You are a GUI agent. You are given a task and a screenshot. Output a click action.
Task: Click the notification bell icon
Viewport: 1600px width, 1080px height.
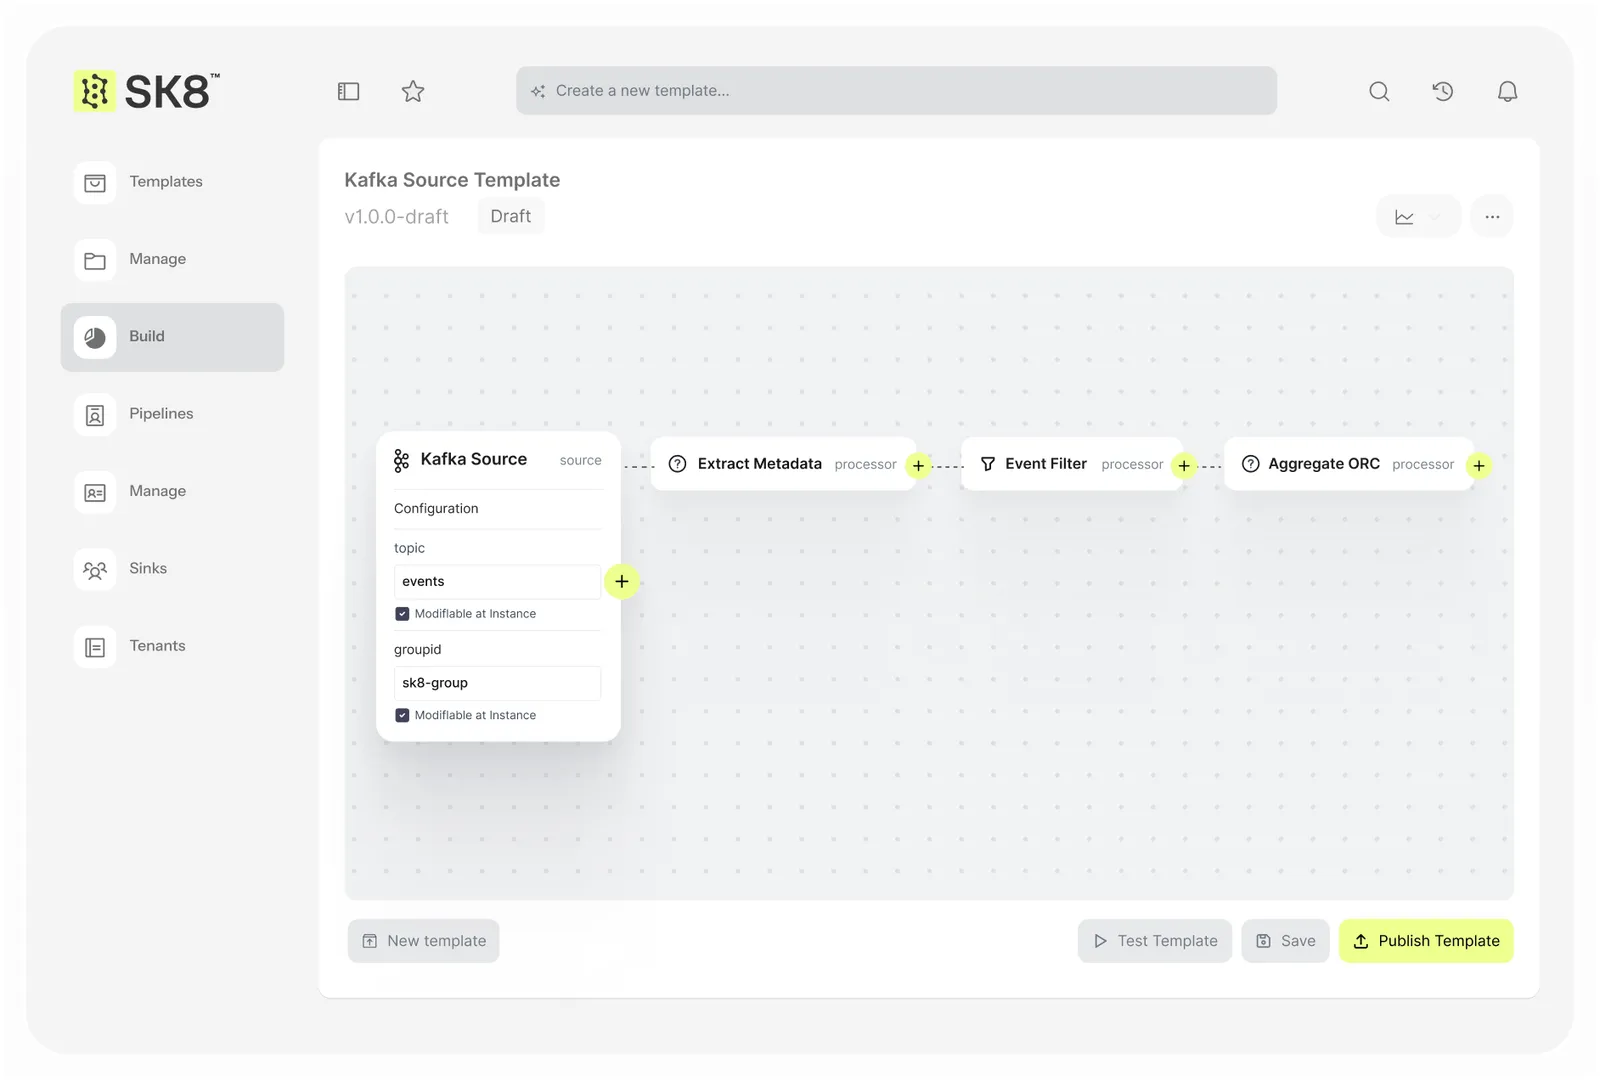point(1507,91)
